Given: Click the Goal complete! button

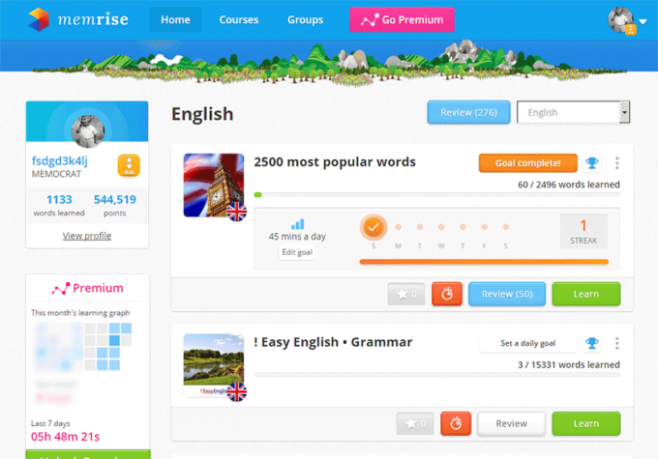Looking at the screenshot, I should pos(528,163).
